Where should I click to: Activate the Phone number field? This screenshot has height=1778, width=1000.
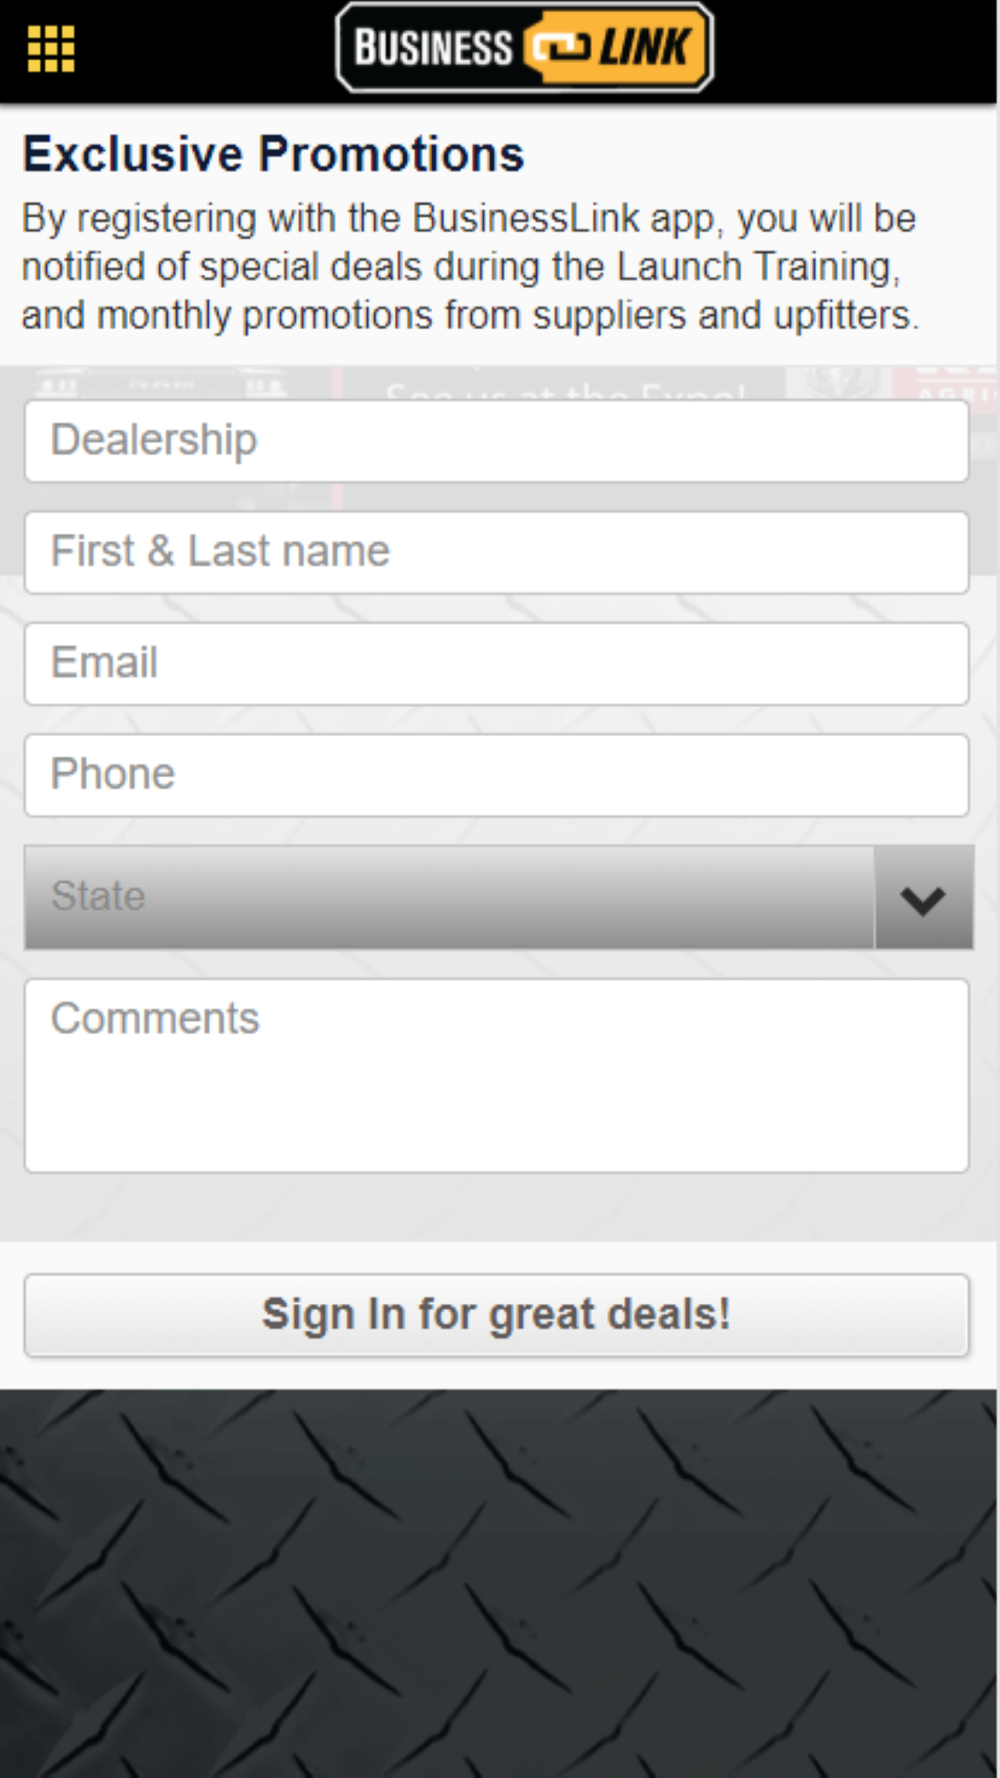496,775
